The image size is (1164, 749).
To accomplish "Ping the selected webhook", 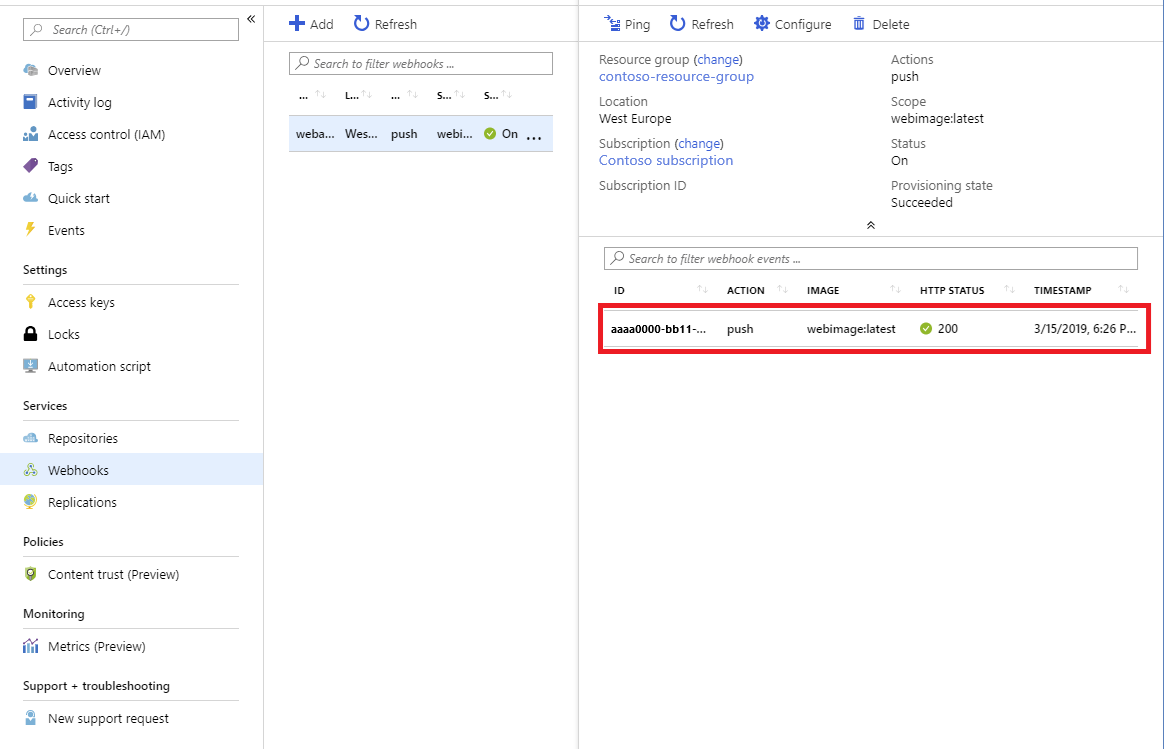I will [x=626, y=23].
